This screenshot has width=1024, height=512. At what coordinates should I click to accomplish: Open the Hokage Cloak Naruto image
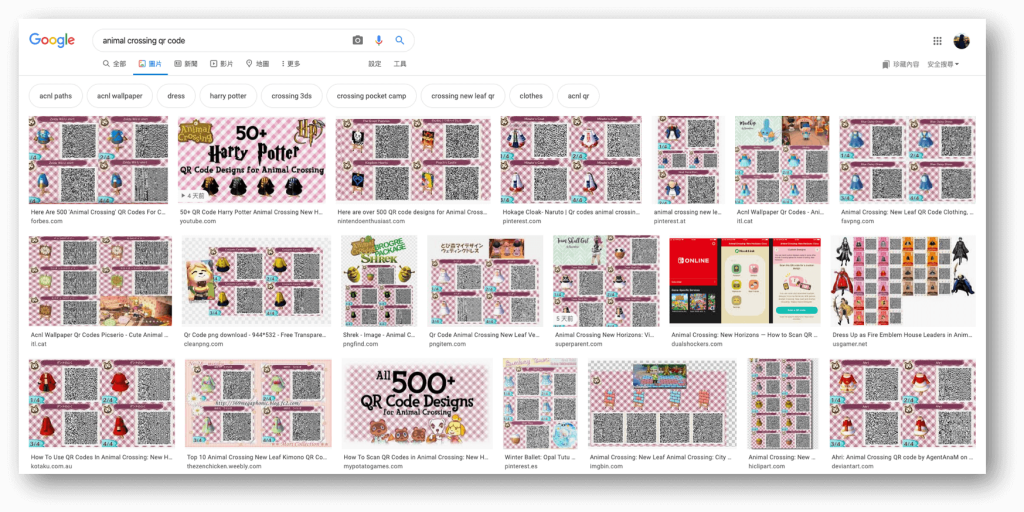coord(571,160)
